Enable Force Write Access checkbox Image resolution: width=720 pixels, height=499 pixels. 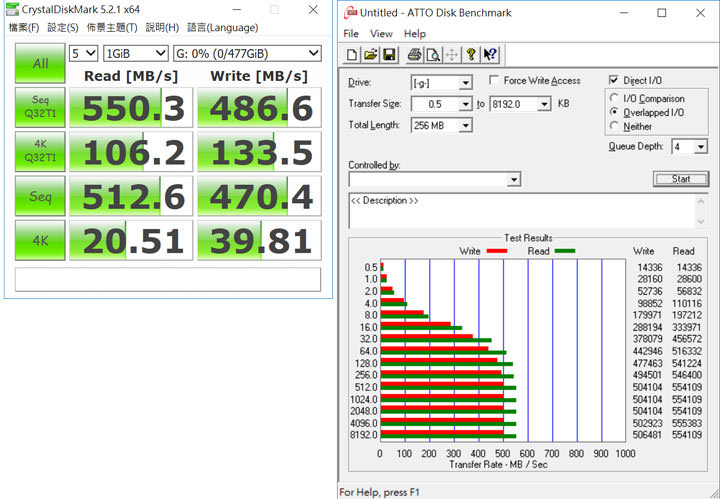click(494, 80)
